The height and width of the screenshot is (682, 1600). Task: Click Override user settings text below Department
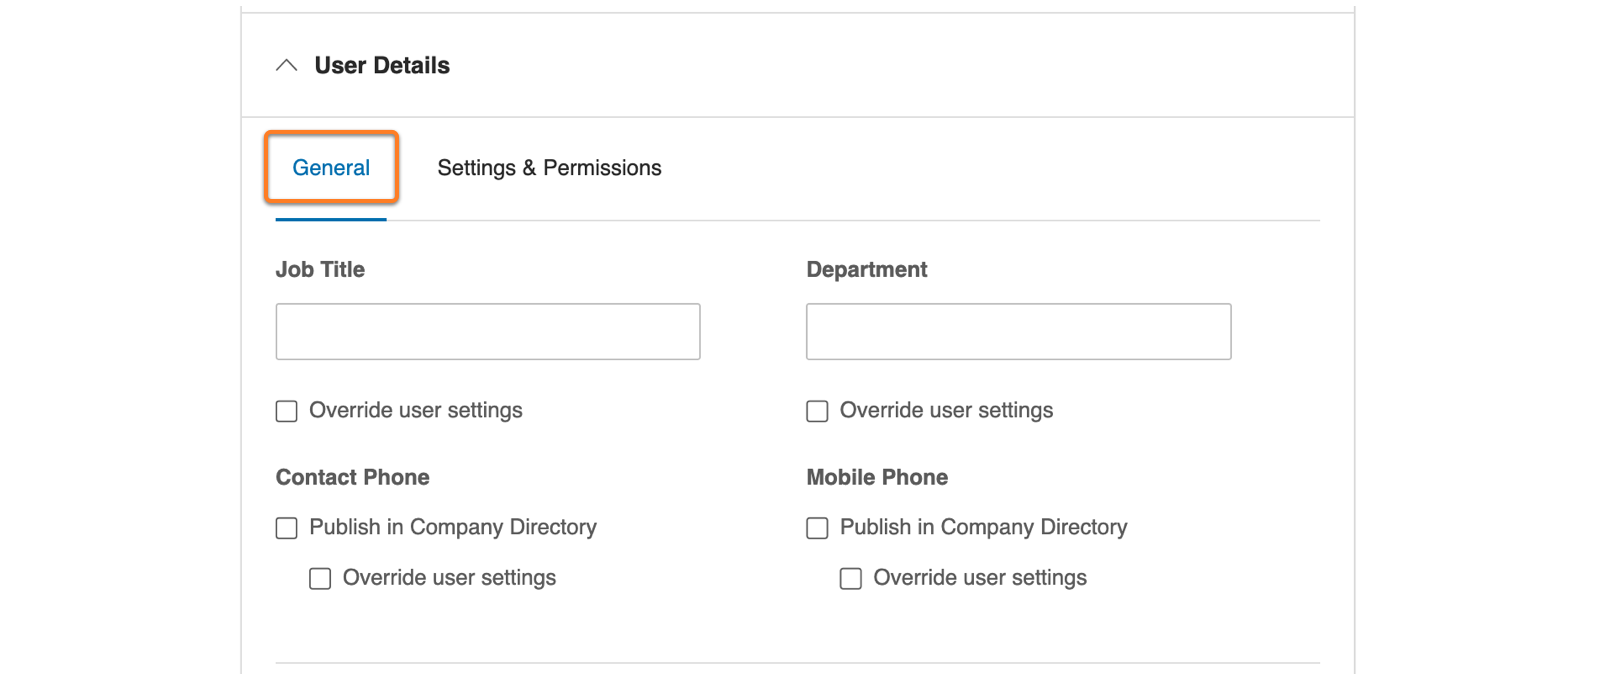point(946,411)
